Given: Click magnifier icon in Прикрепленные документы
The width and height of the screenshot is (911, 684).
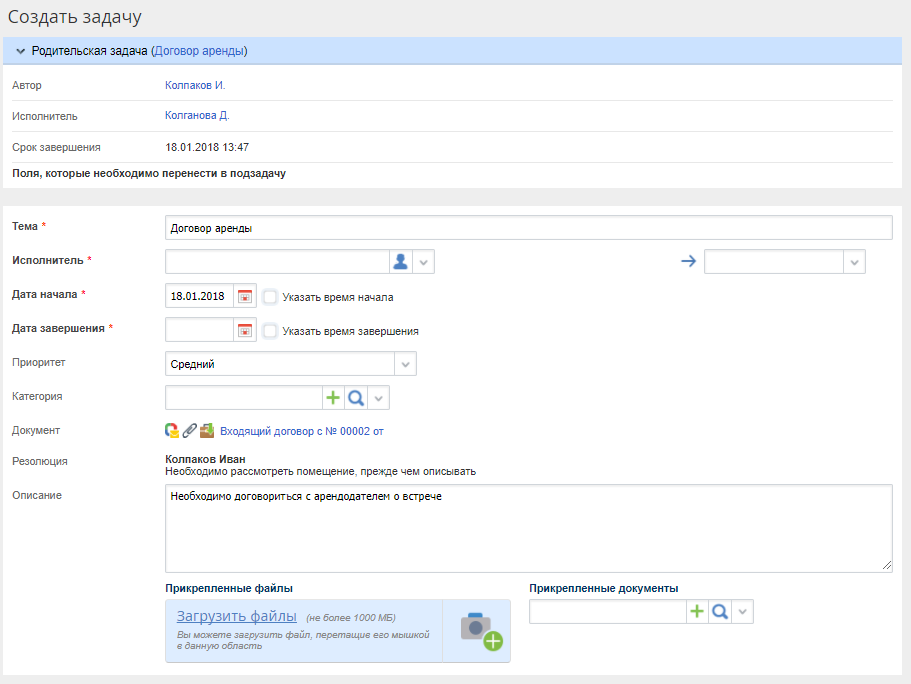Looking at the screenshot, I should (x=719, y=612).
